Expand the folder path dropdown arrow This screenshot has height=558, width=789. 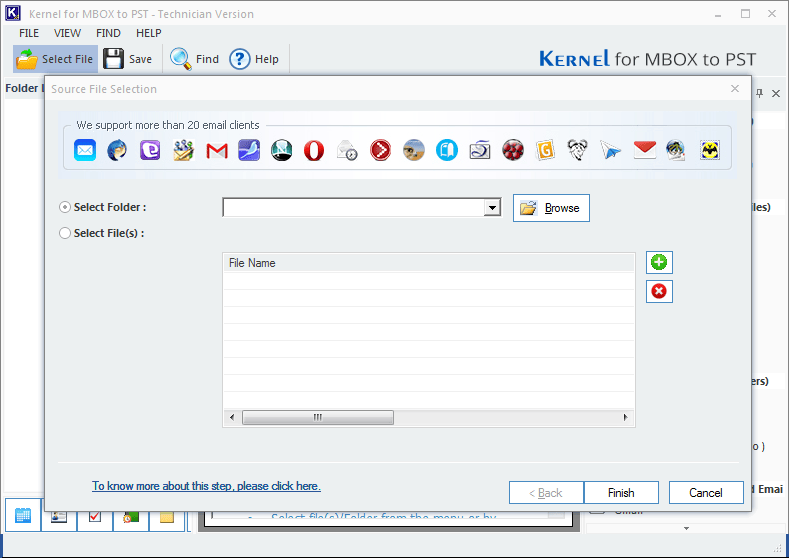click(x=493, y=207)
